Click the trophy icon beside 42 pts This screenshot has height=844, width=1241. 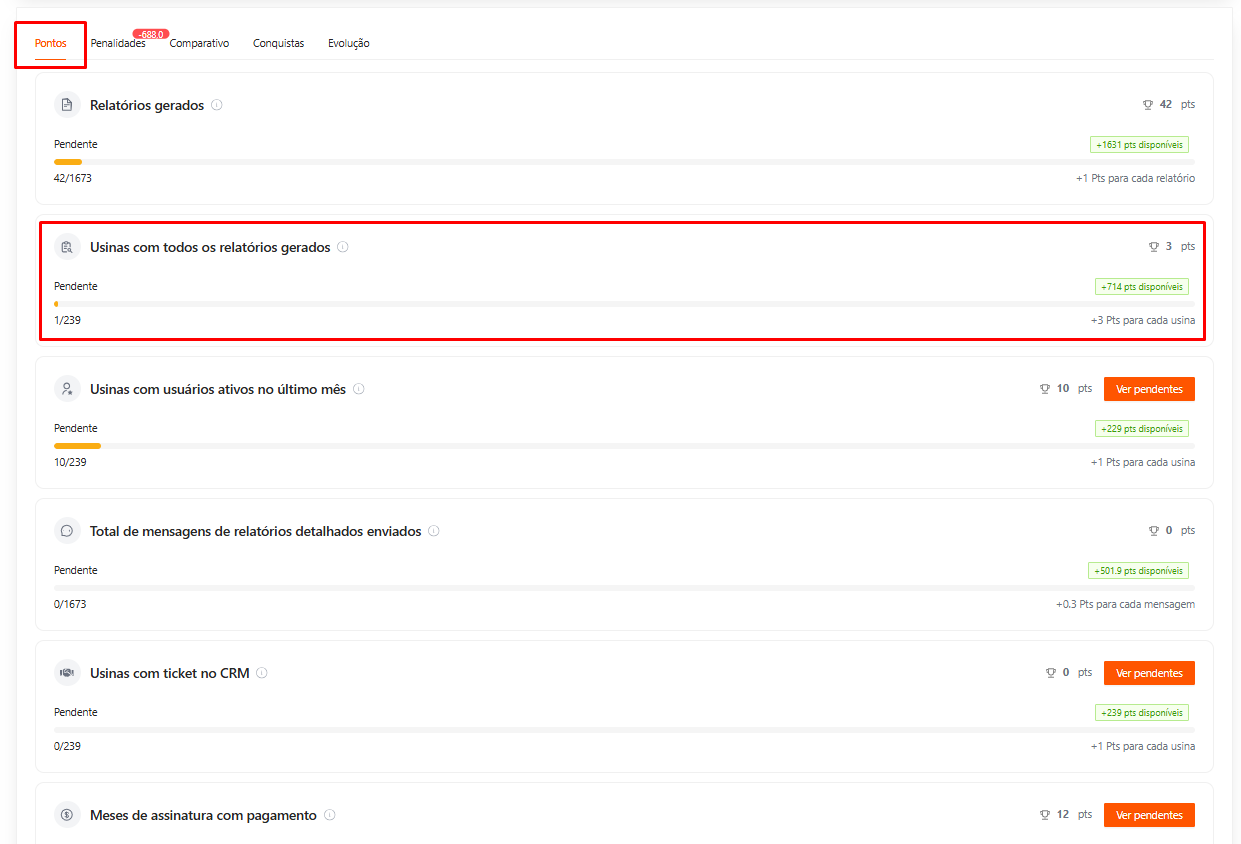[1148, 105]
